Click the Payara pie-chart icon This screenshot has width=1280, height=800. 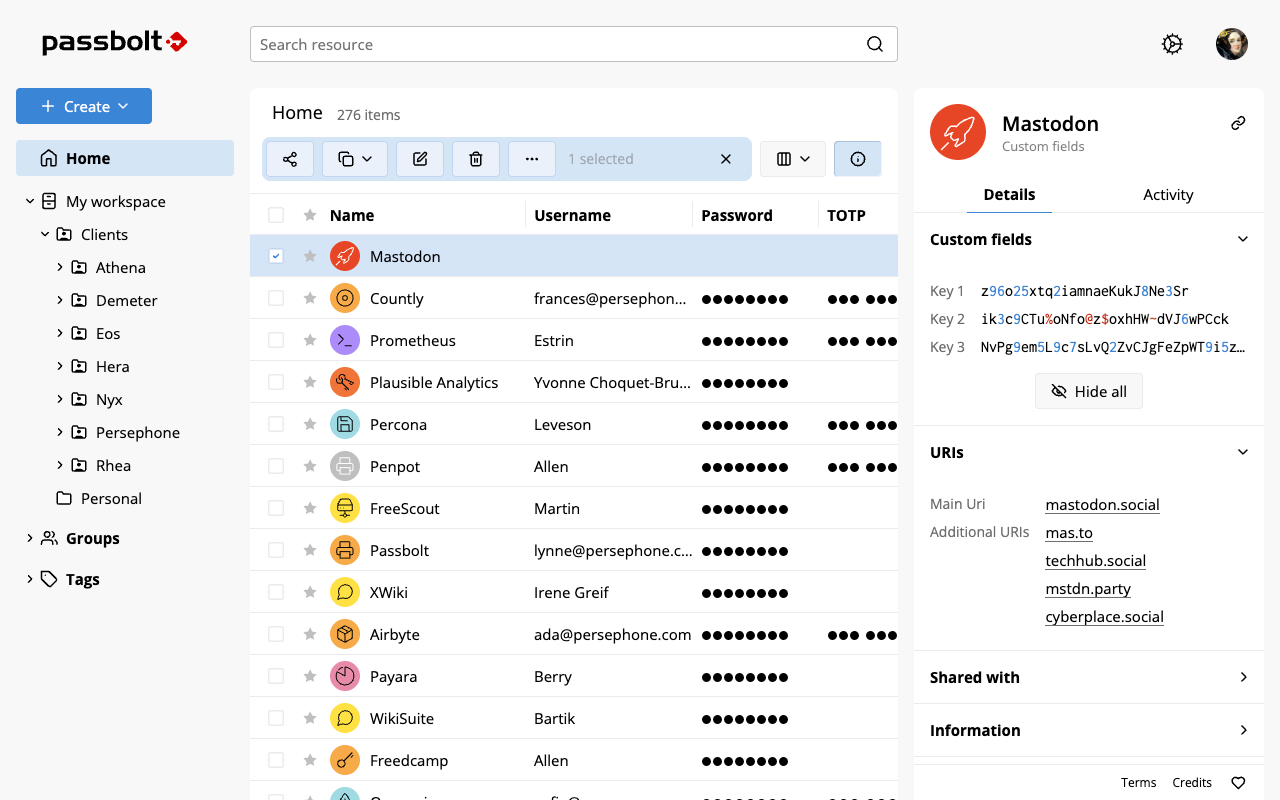(x=344, y=676)
